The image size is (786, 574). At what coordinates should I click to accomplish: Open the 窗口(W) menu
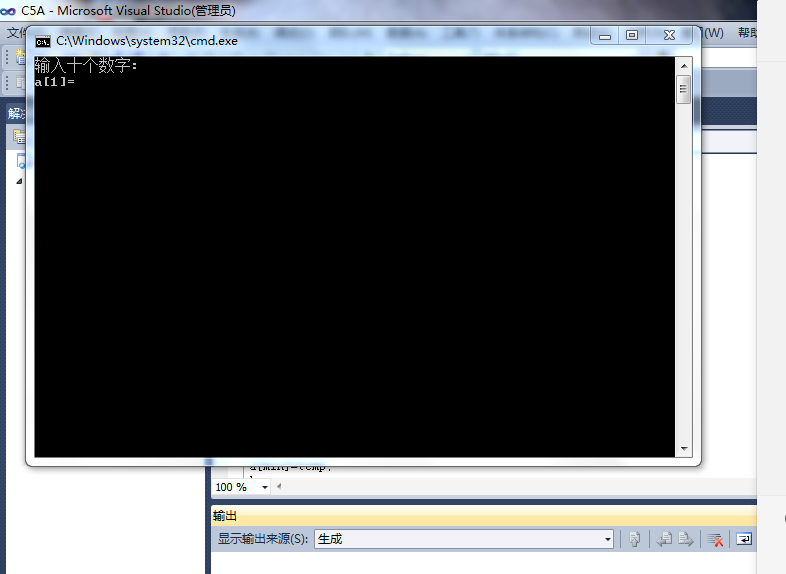click(x=712, y=33)
